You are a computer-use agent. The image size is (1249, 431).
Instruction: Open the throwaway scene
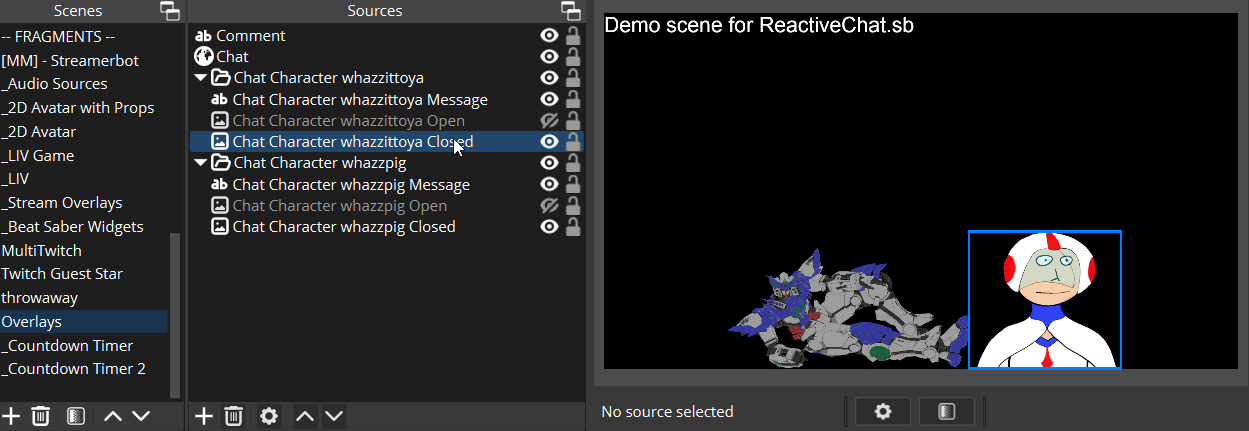[x=84, y=298]
